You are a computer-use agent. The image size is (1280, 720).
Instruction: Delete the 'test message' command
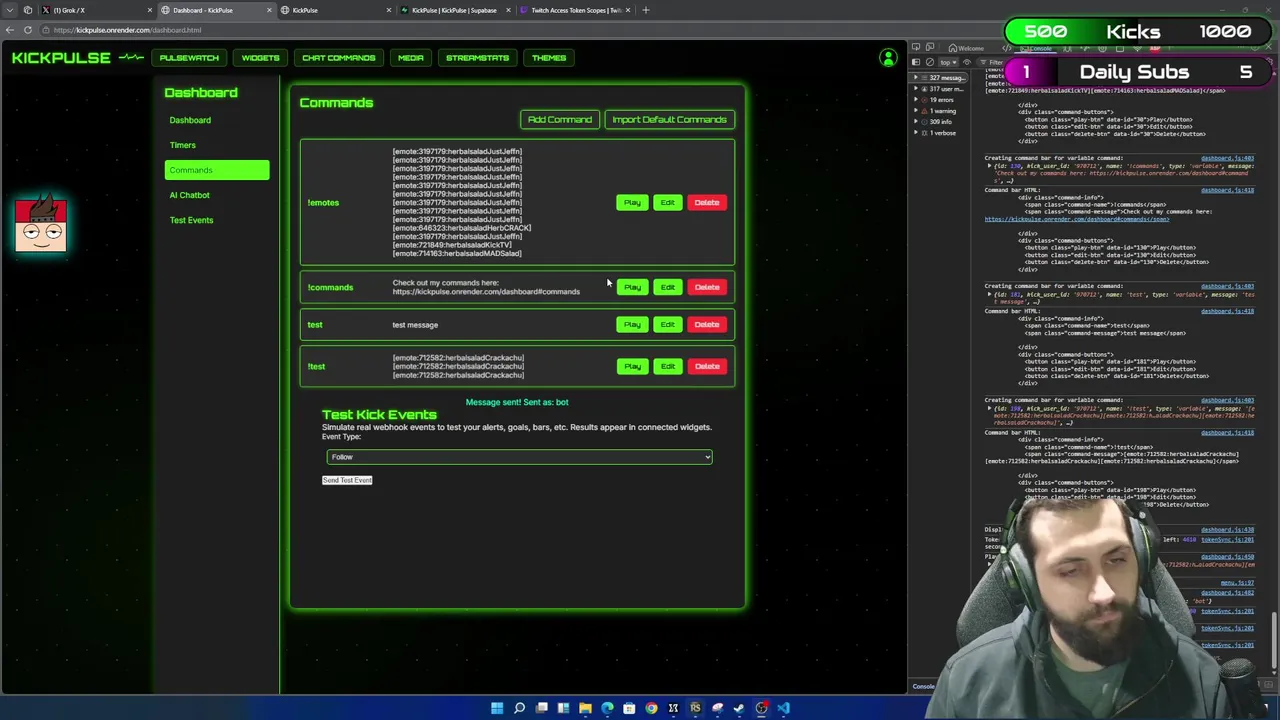coord(707,324)
